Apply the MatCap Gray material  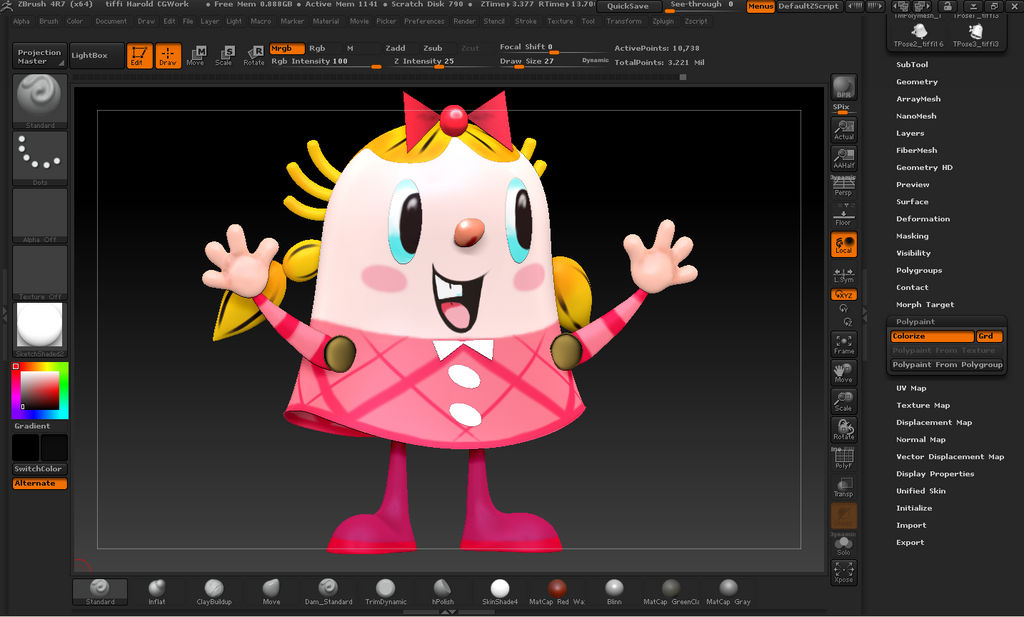[728, 592]
